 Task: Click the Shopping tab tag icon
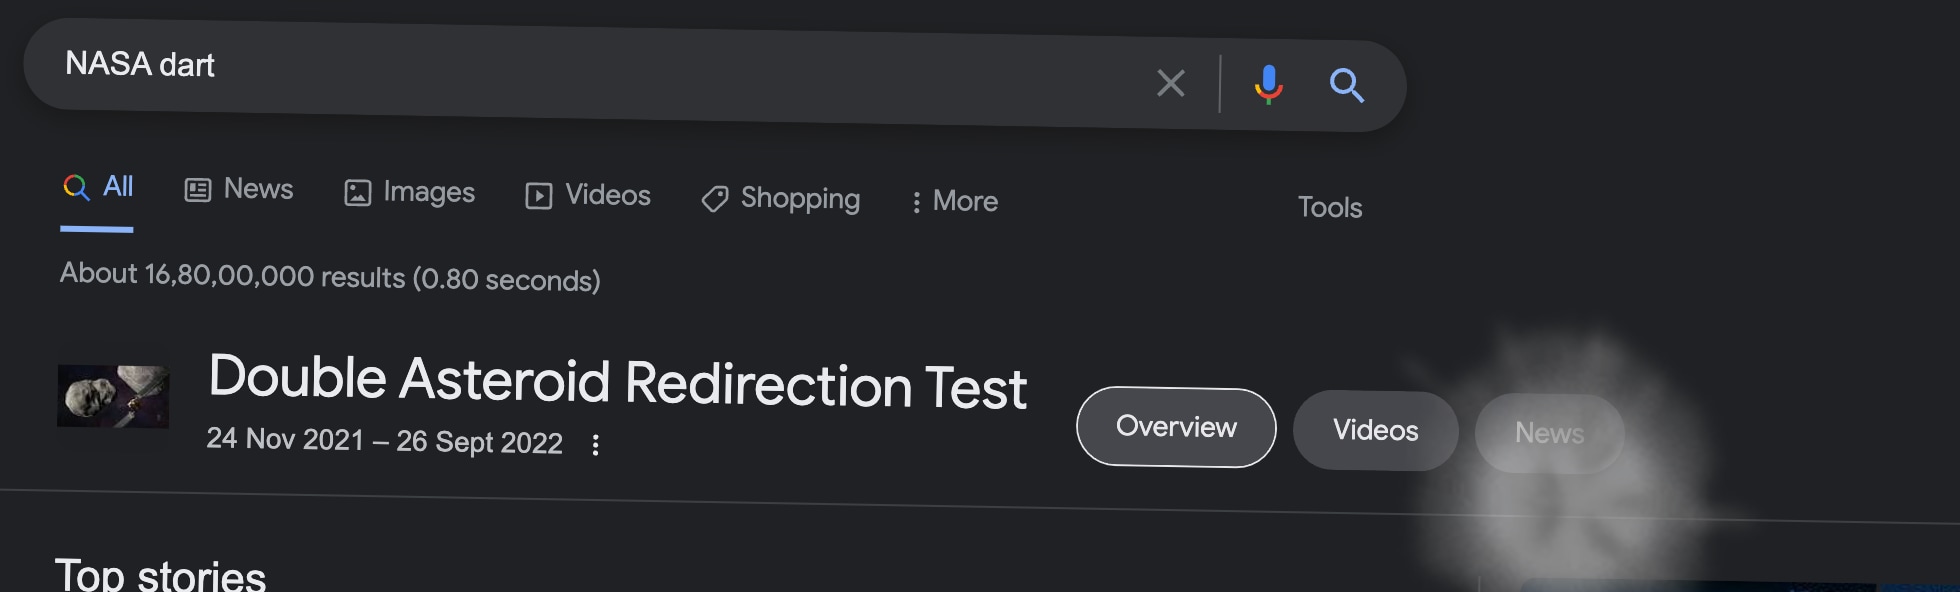coord(714,200)
